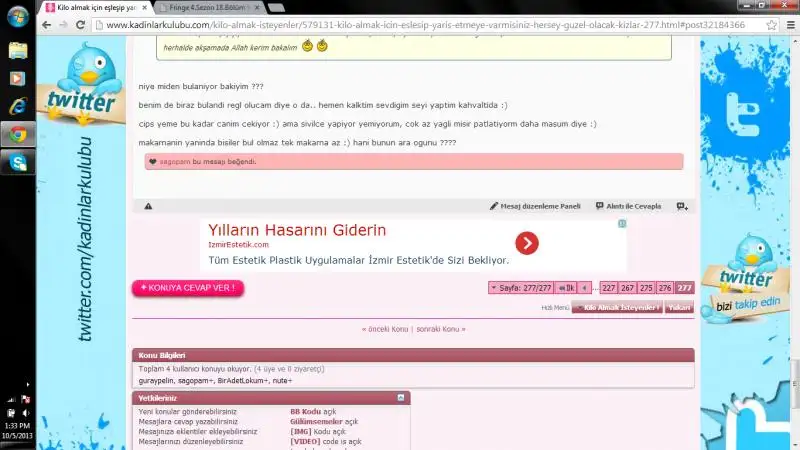Select the Kilo almak için eşleşip browser tab
The width and height of the screenshot is (800, 450).
[90, 7]
